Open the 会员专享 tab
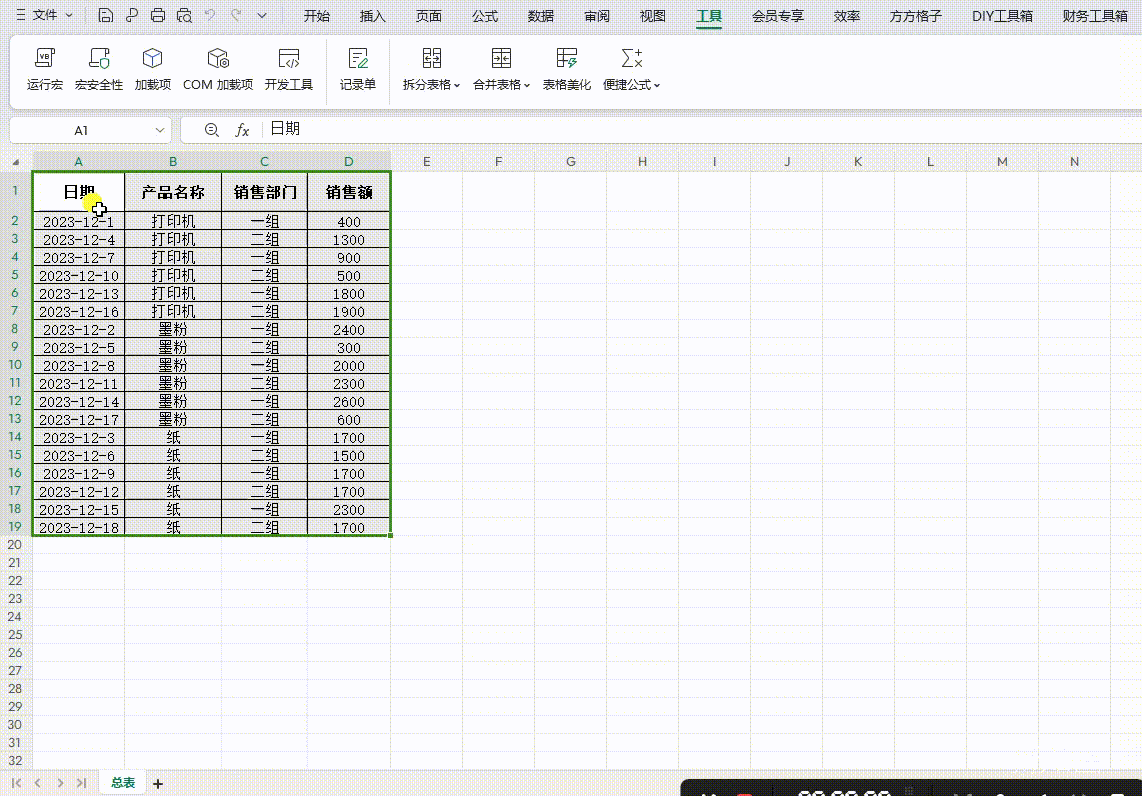Image resolution: width=1142 pixels, height=796 pixels. click(778, 16)
